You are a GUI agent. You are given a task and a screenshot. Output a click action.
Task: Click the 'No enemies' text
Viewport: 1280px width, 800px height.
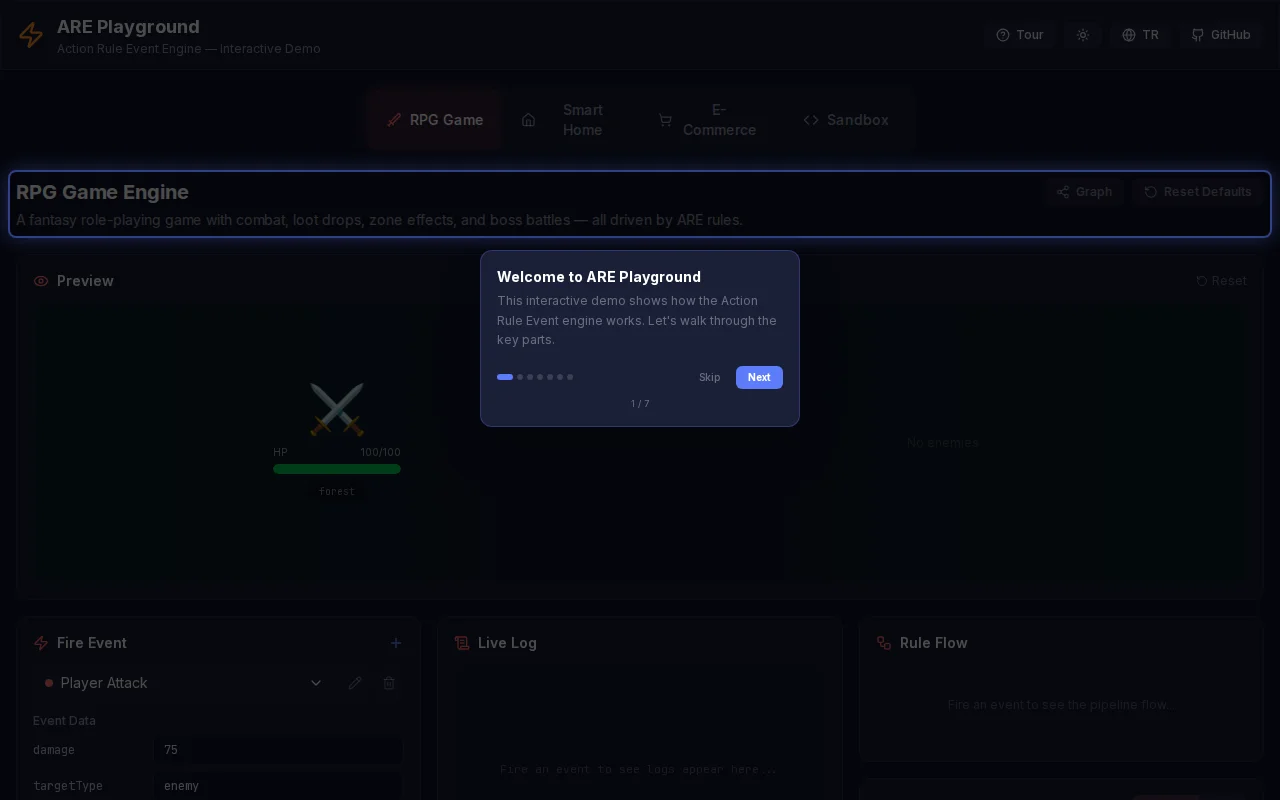click(x=943, y=442)
